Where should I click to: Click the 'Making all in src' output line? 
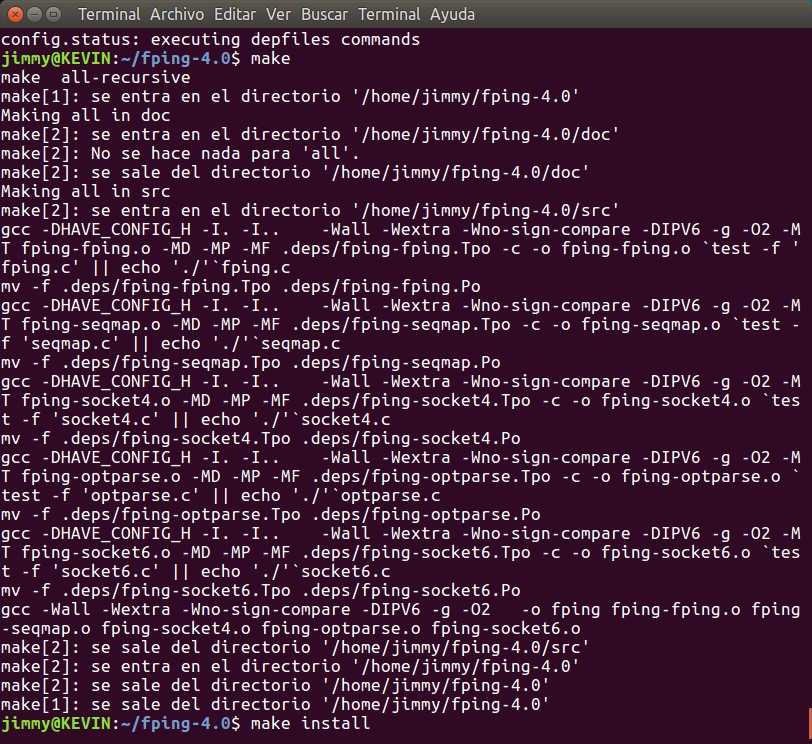(86, 190)
